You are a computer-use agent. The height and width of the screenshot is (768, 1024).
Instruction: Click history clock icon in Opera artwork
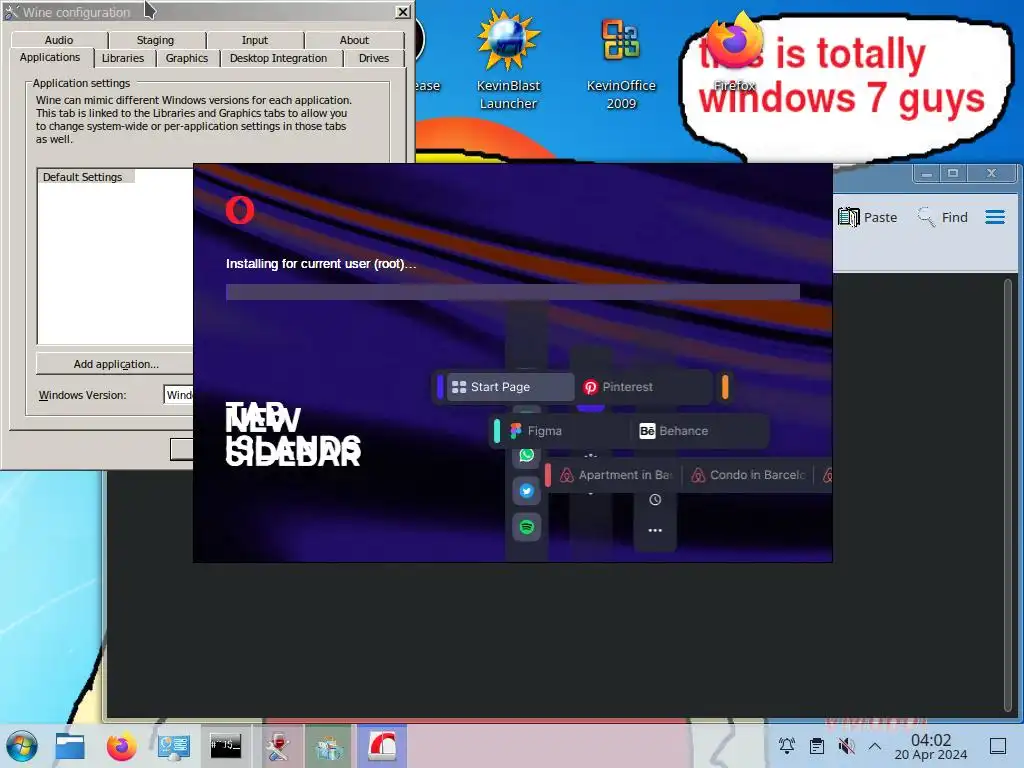pyautogui.click(x=655, y=500)
